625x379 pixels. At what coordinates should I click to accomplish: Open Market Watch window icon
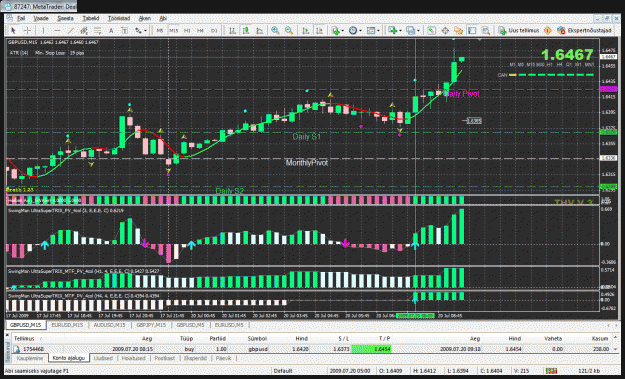(x=431, y=30)
